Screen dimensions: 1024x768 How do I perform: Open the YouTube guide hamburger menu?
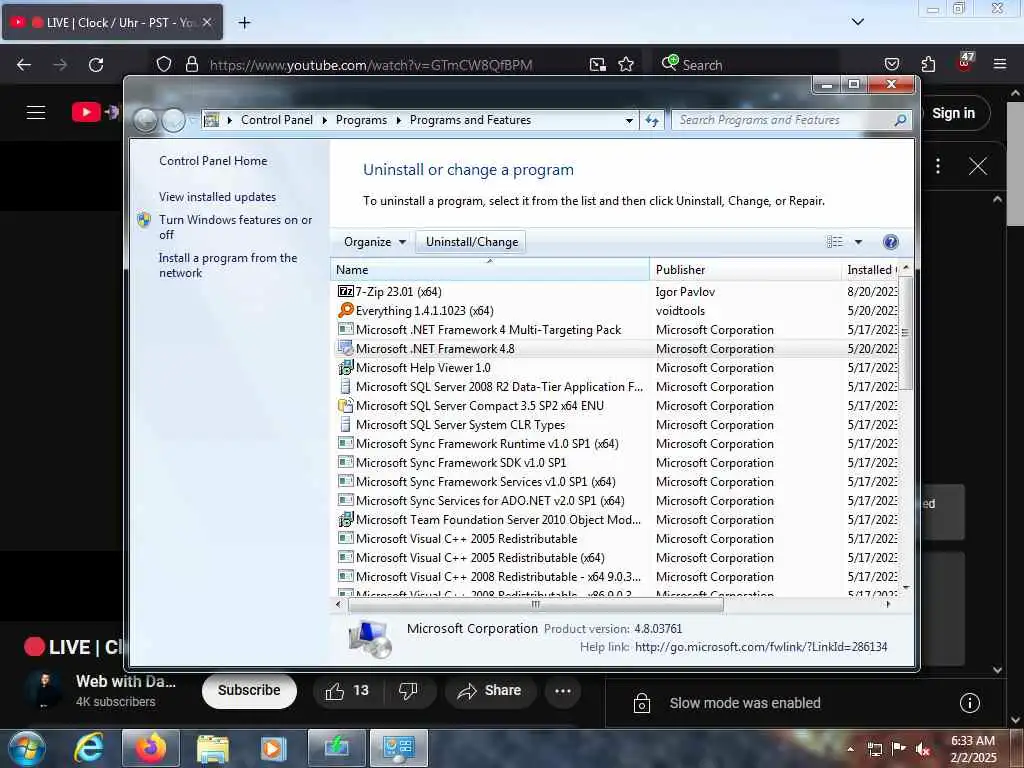[x=36, y=112]
